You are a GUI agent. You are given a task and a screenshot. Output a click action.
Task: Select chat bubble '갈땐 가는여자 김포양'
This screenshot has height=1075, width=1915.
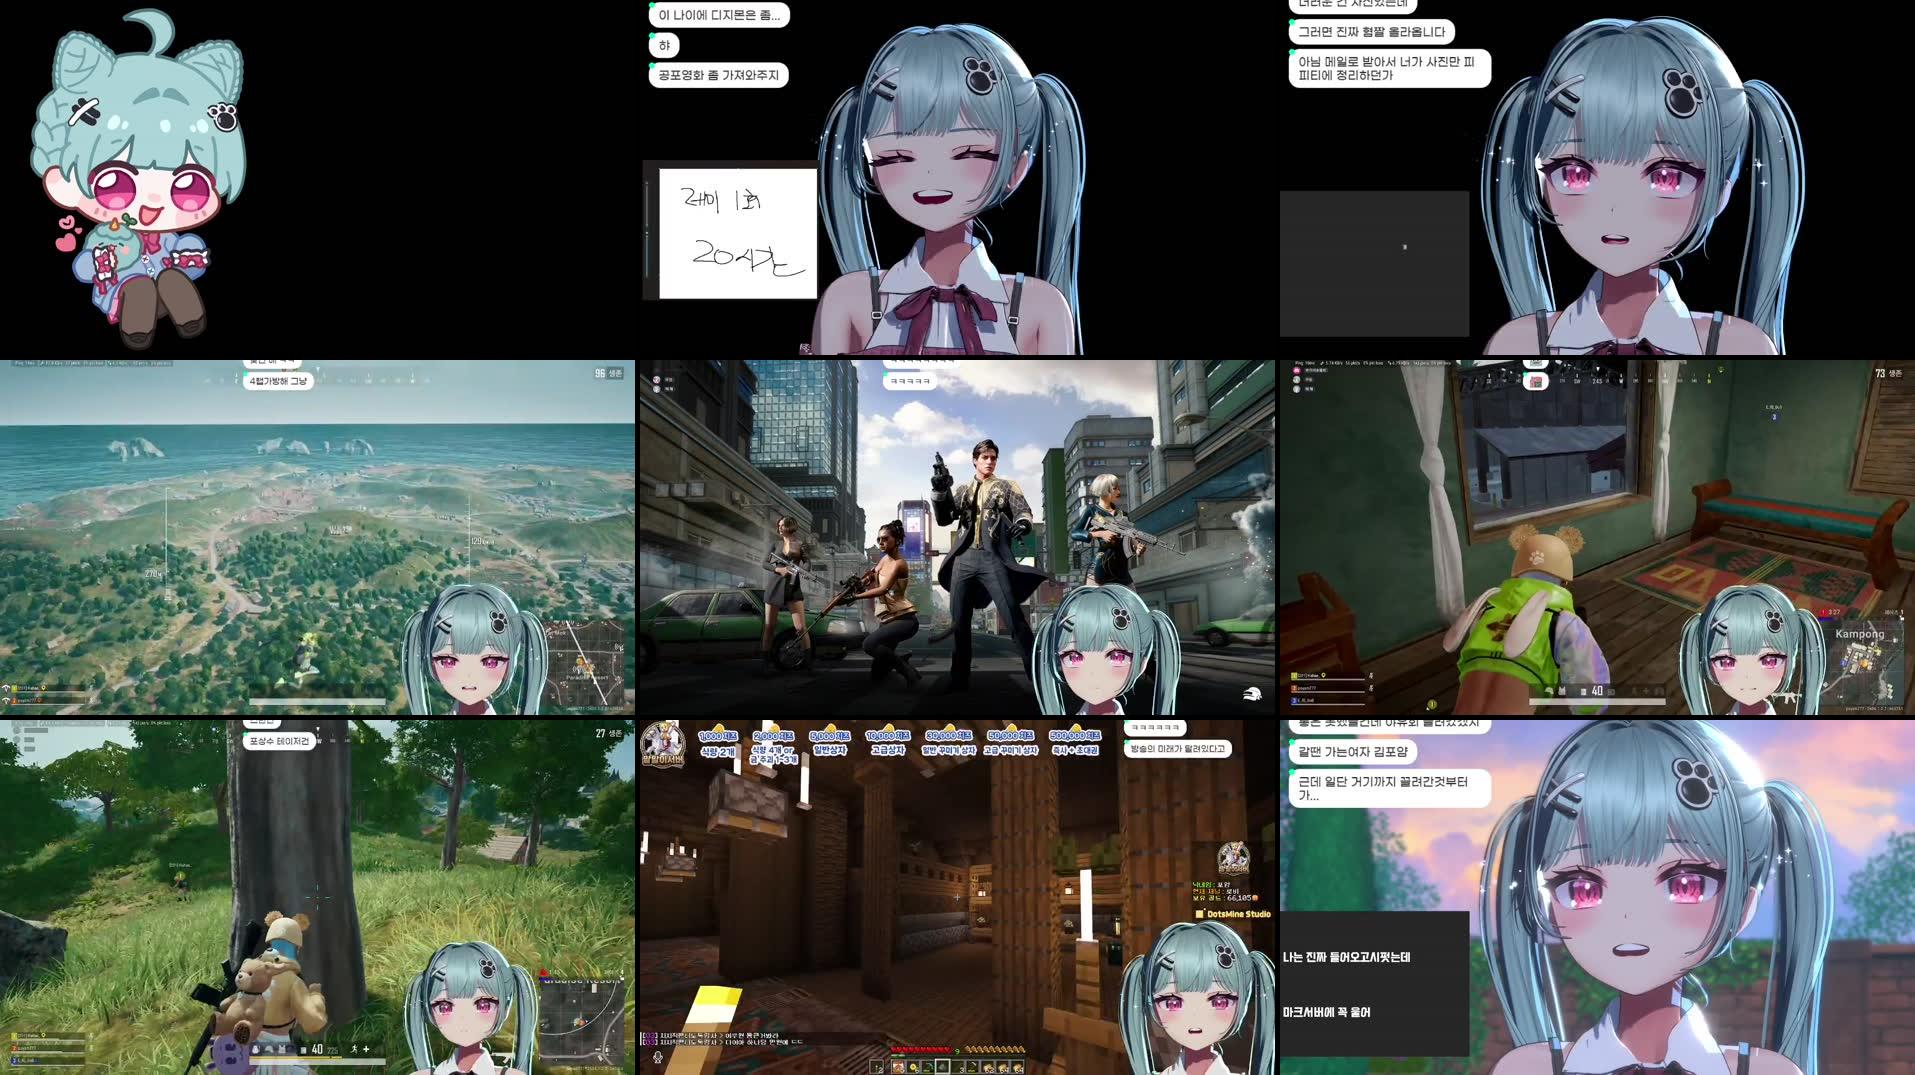[x=1352, y=752]
